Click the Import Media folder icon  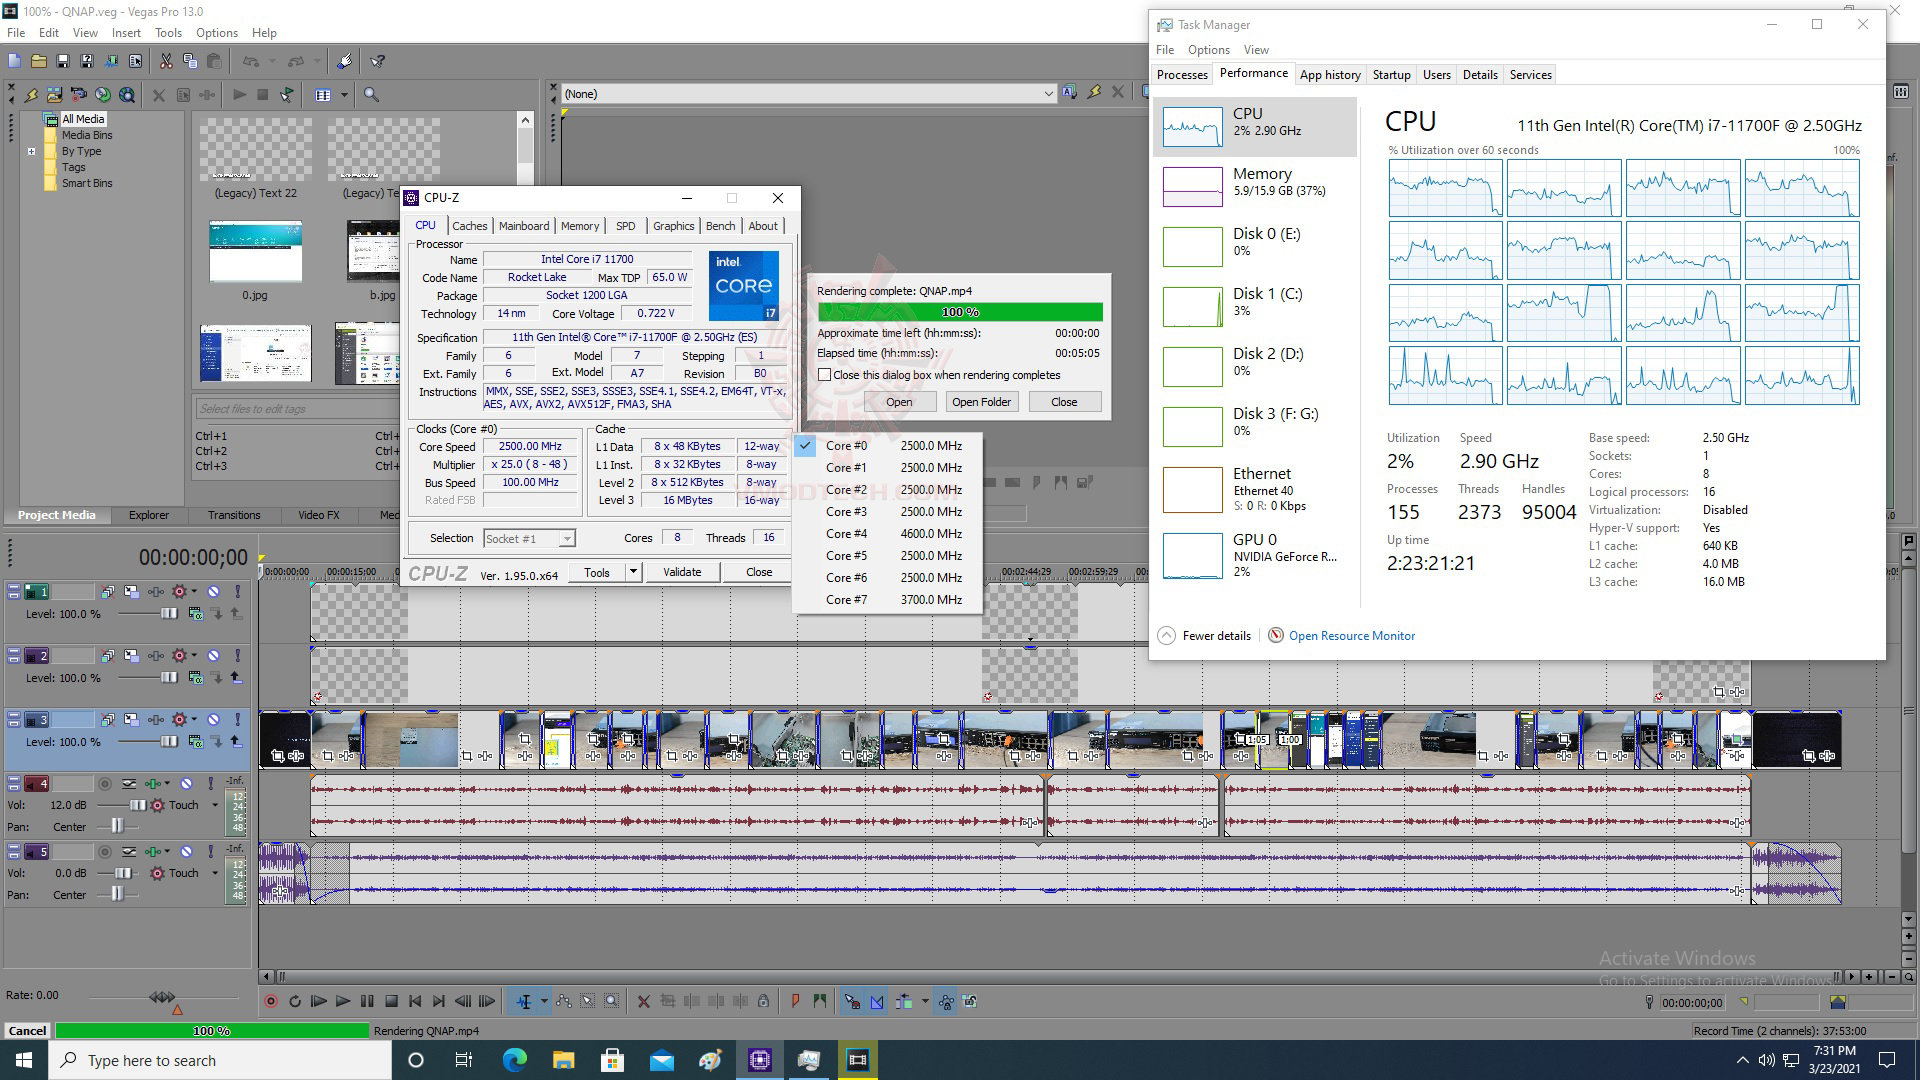click(x=54, y=95)
